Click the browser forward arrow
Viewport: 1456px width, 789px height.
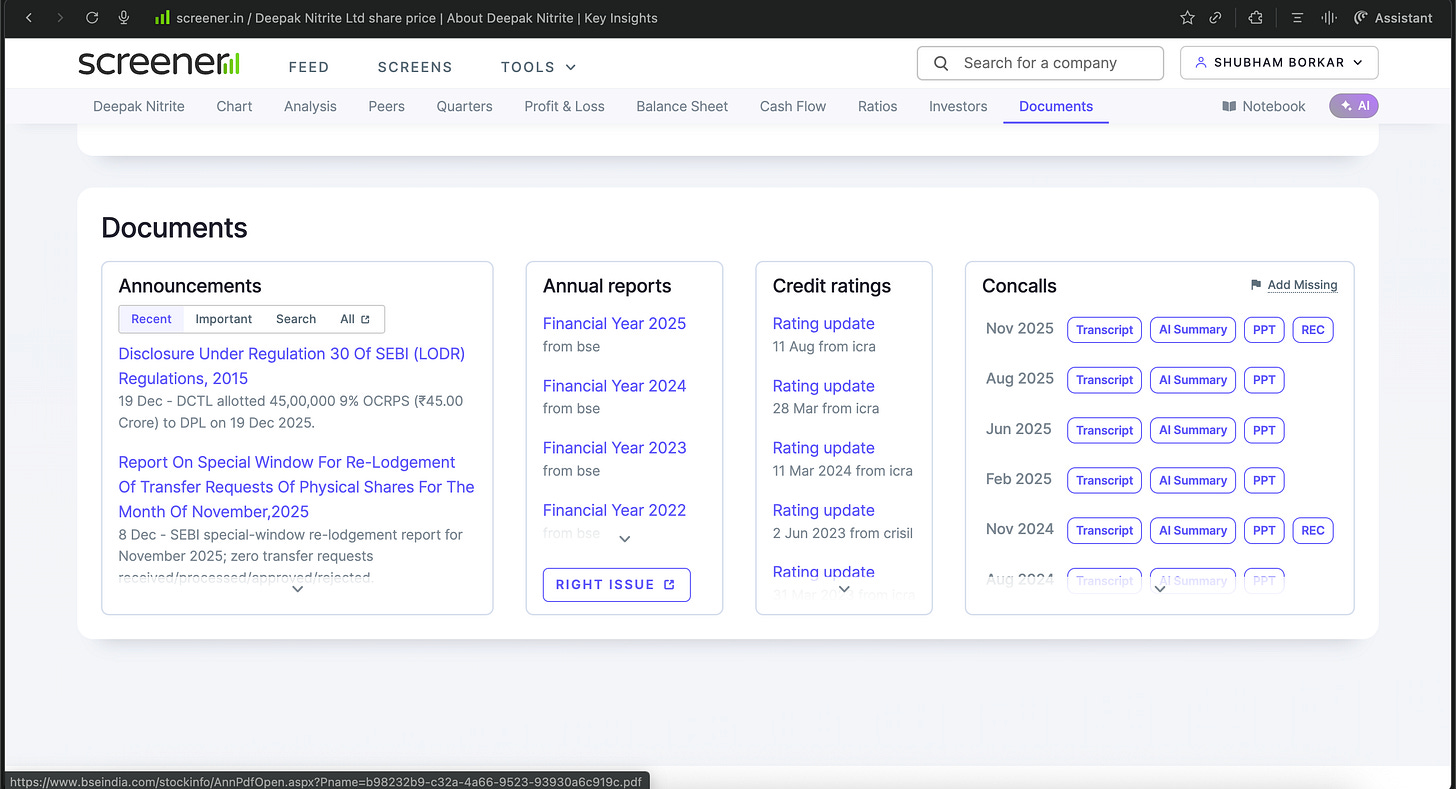pyautogui.click(x=60, y=18)
